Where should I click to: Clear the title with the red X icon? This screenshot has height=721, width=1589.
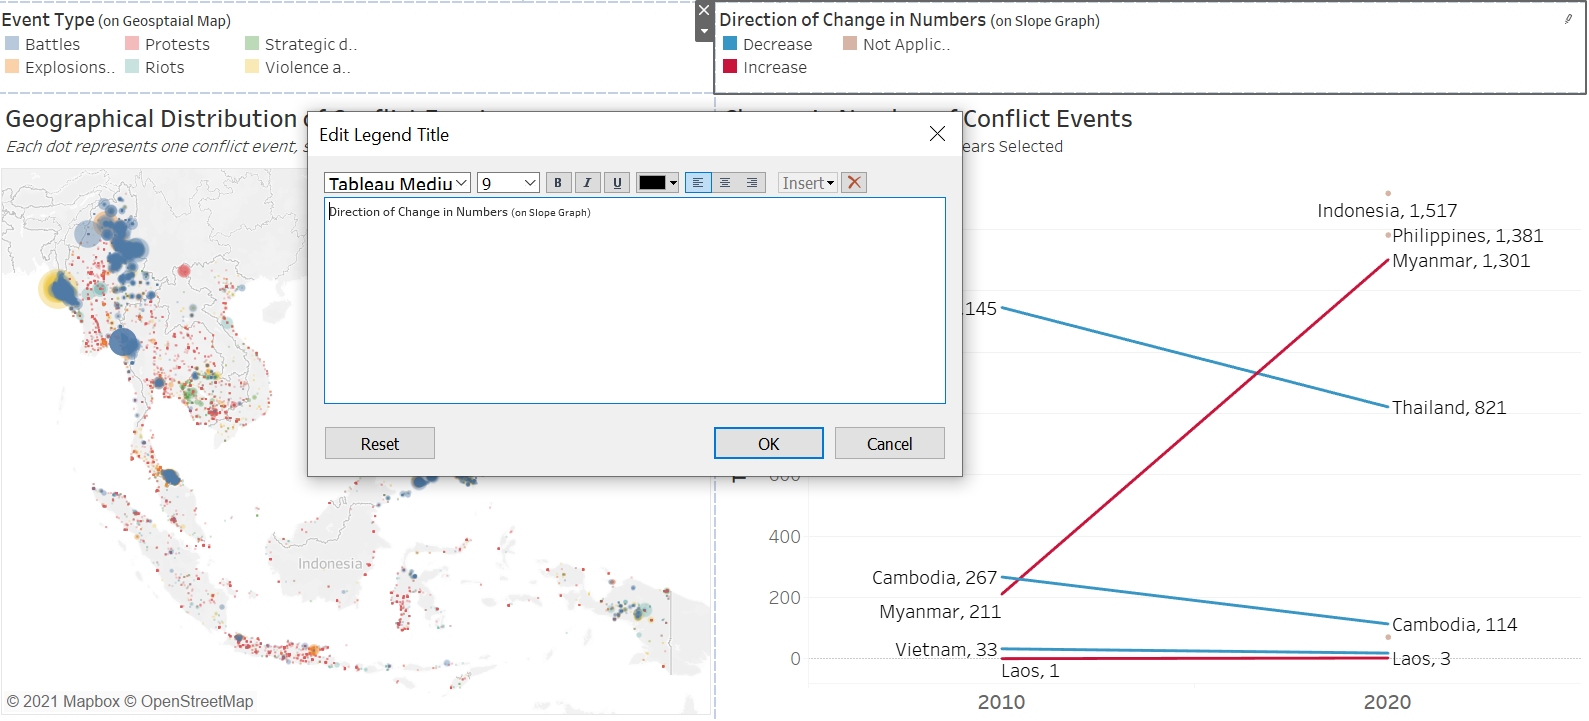[x=854, y=183]
